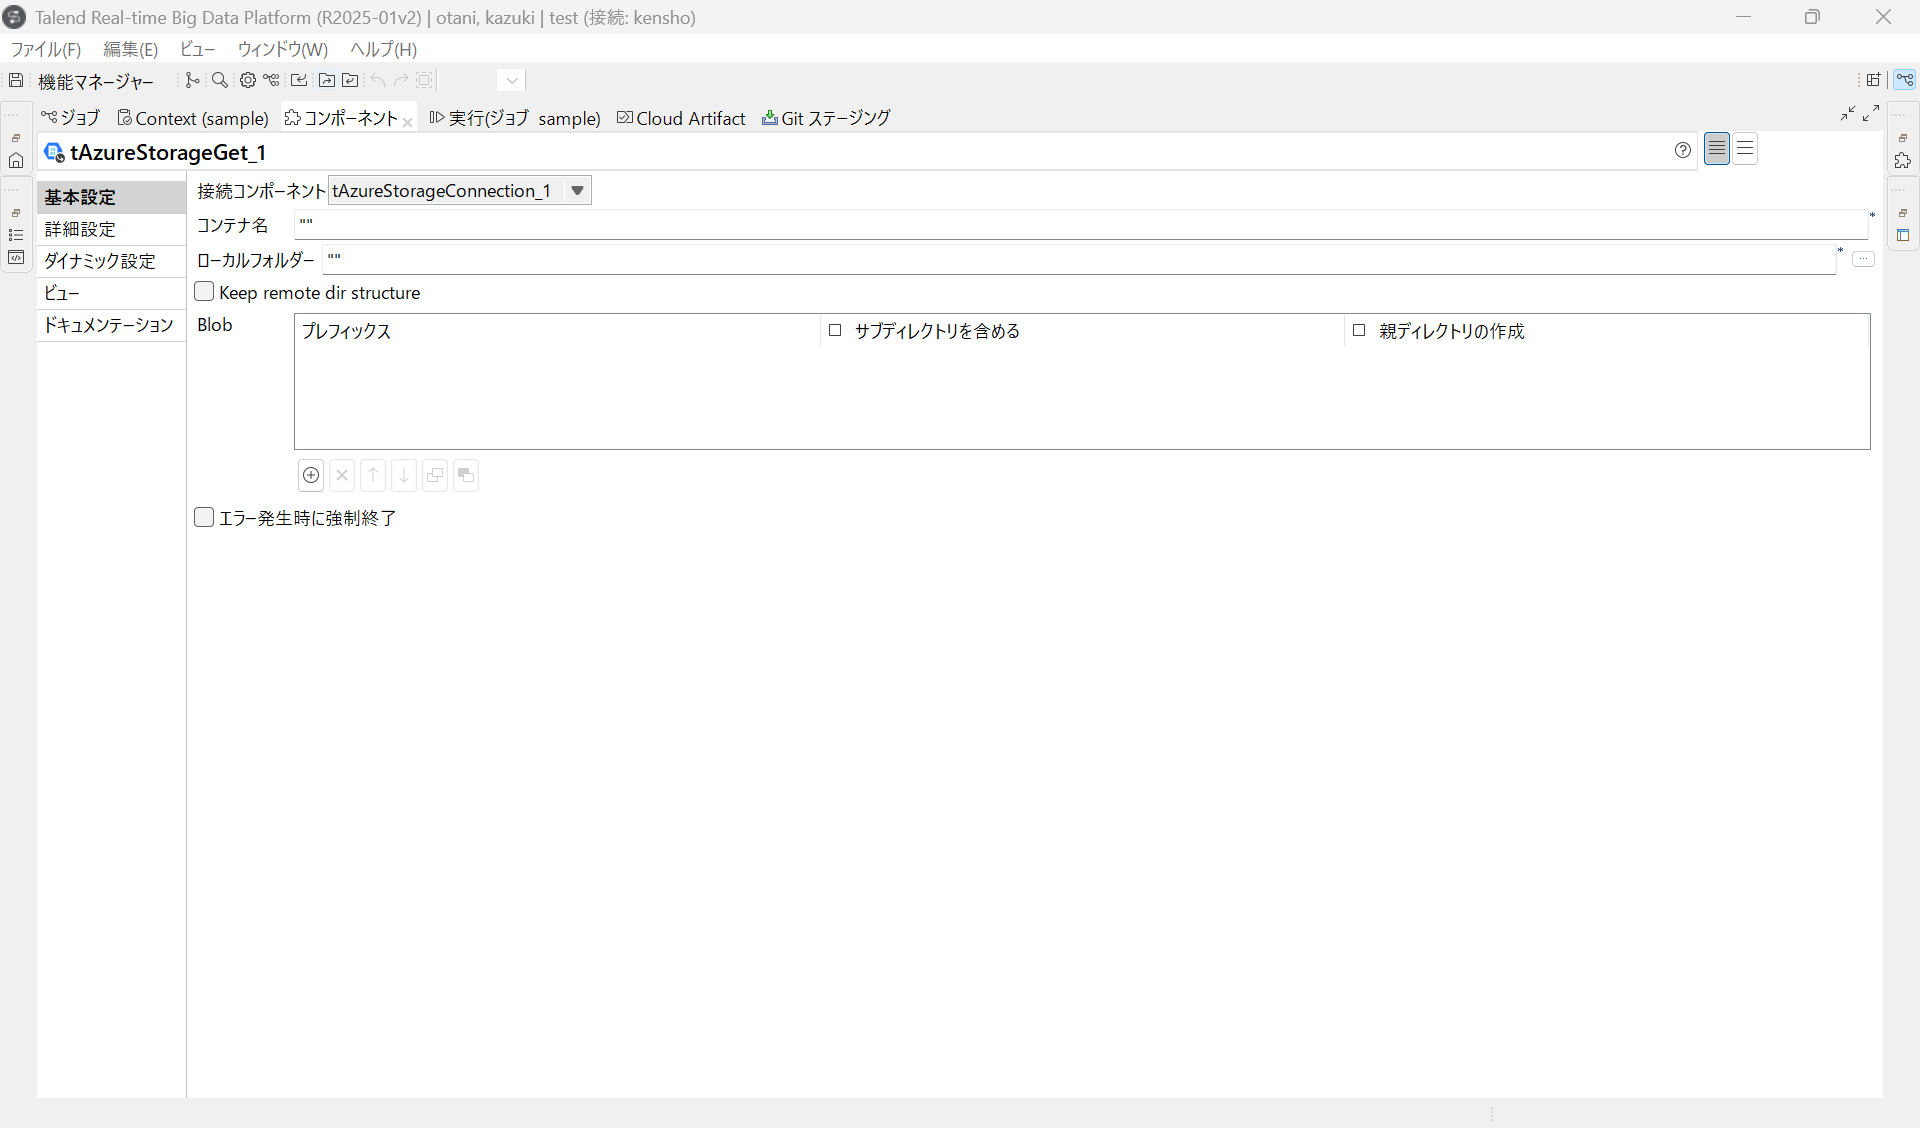Open the 接続コンポーネント connection dropdown
This screenshot has width=1920, height=1128.
(577, 190)
